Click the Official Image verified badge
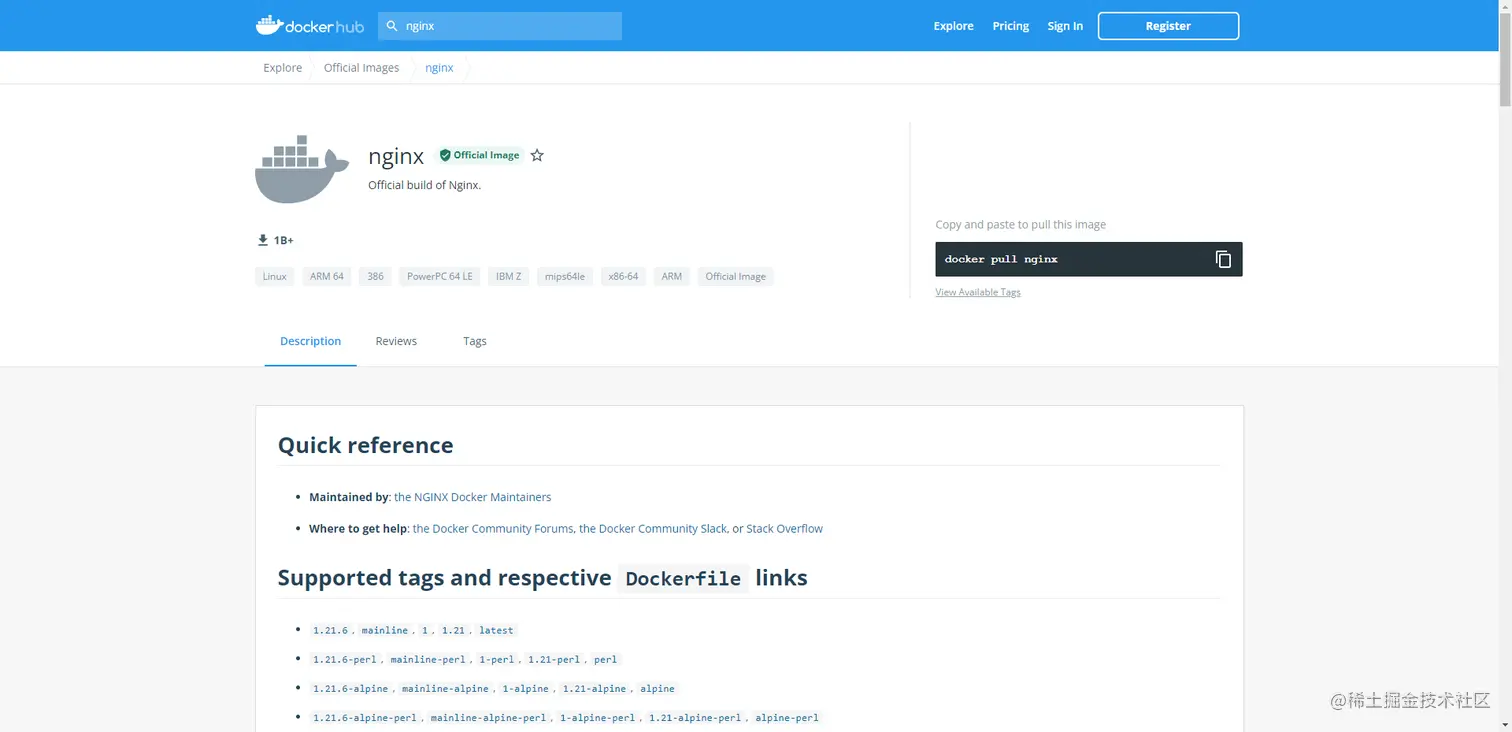The width and height of the screenshot is (1512, 732). pyautogui.click(x=480, y=155)
